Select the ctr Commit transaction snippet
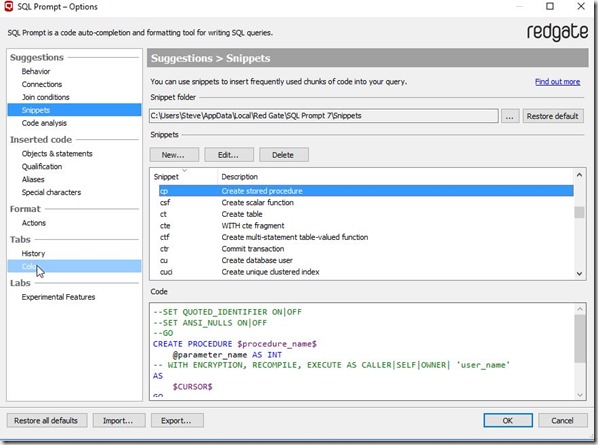 [x=366, y=249]
